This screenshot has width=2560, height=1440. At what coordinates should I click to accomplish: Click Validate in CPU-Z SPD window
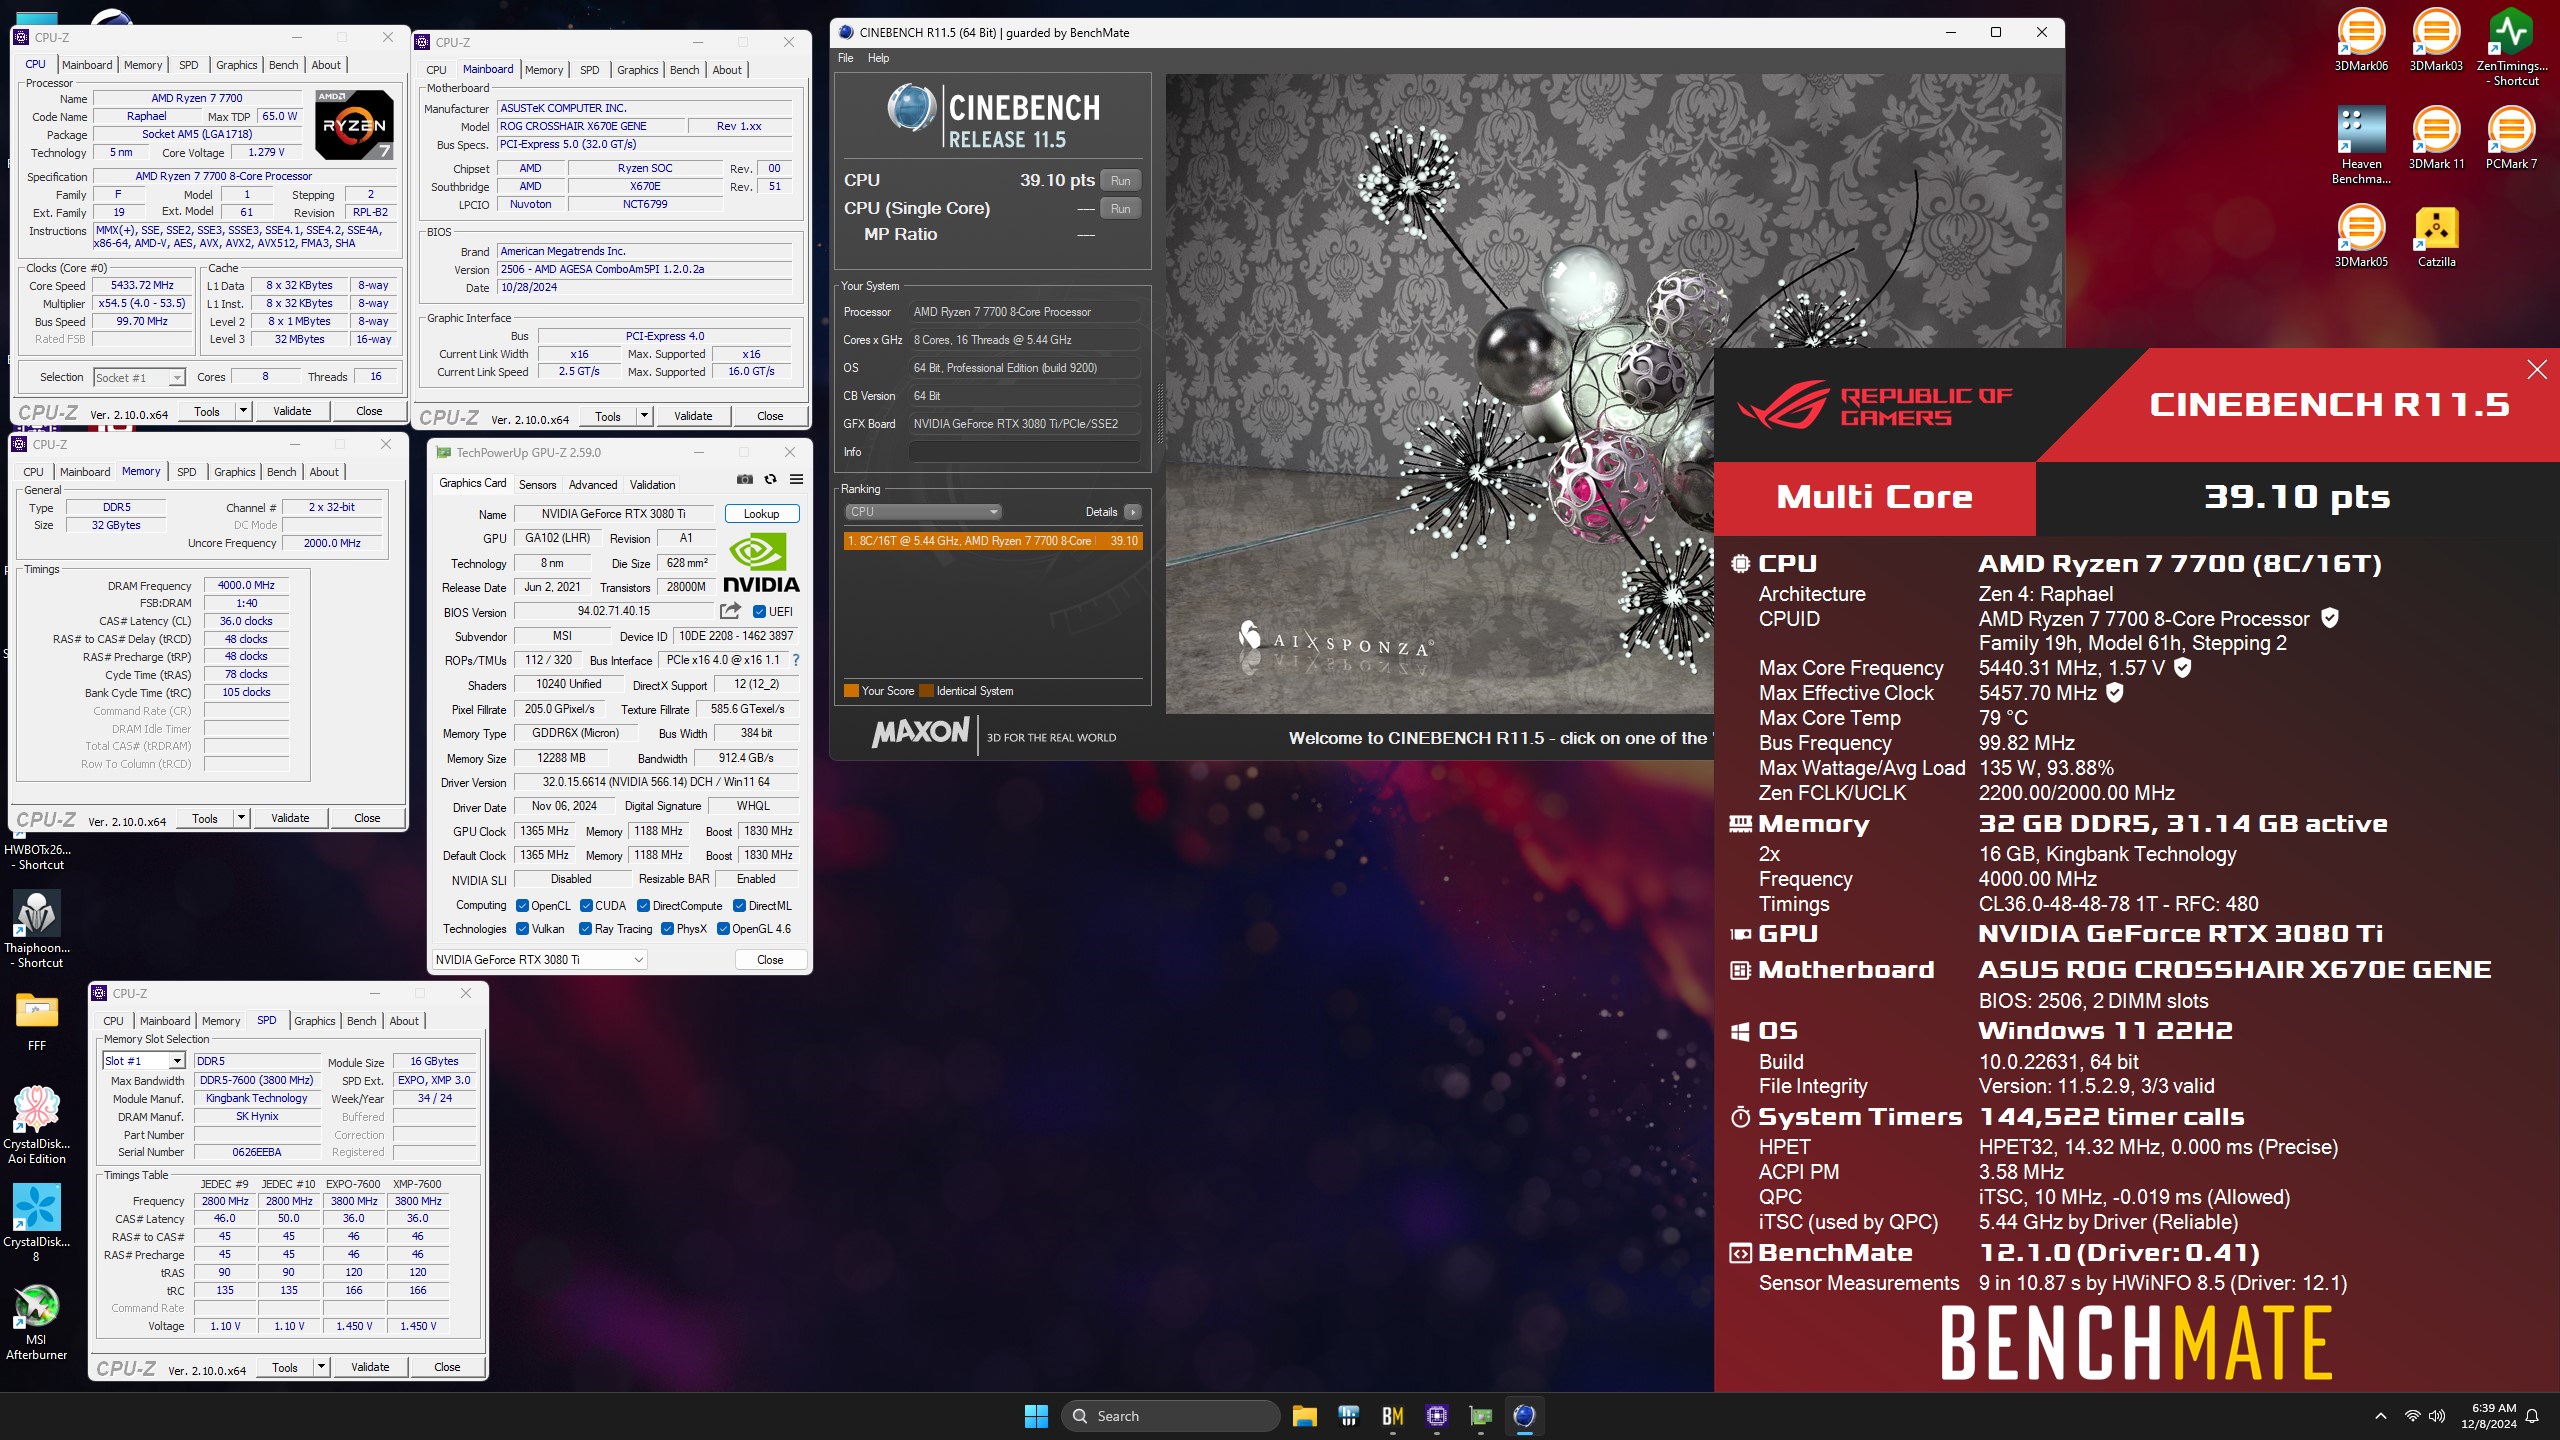coord(370,1367)
